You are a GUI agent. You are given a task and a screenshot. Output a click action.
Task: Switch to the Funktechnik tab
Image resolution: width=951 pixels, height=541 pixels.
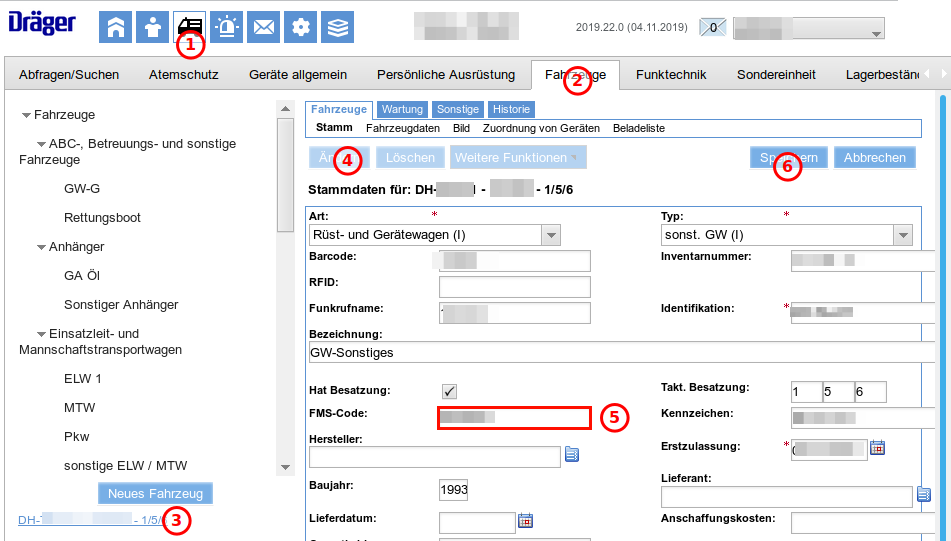tap(671, 75)
